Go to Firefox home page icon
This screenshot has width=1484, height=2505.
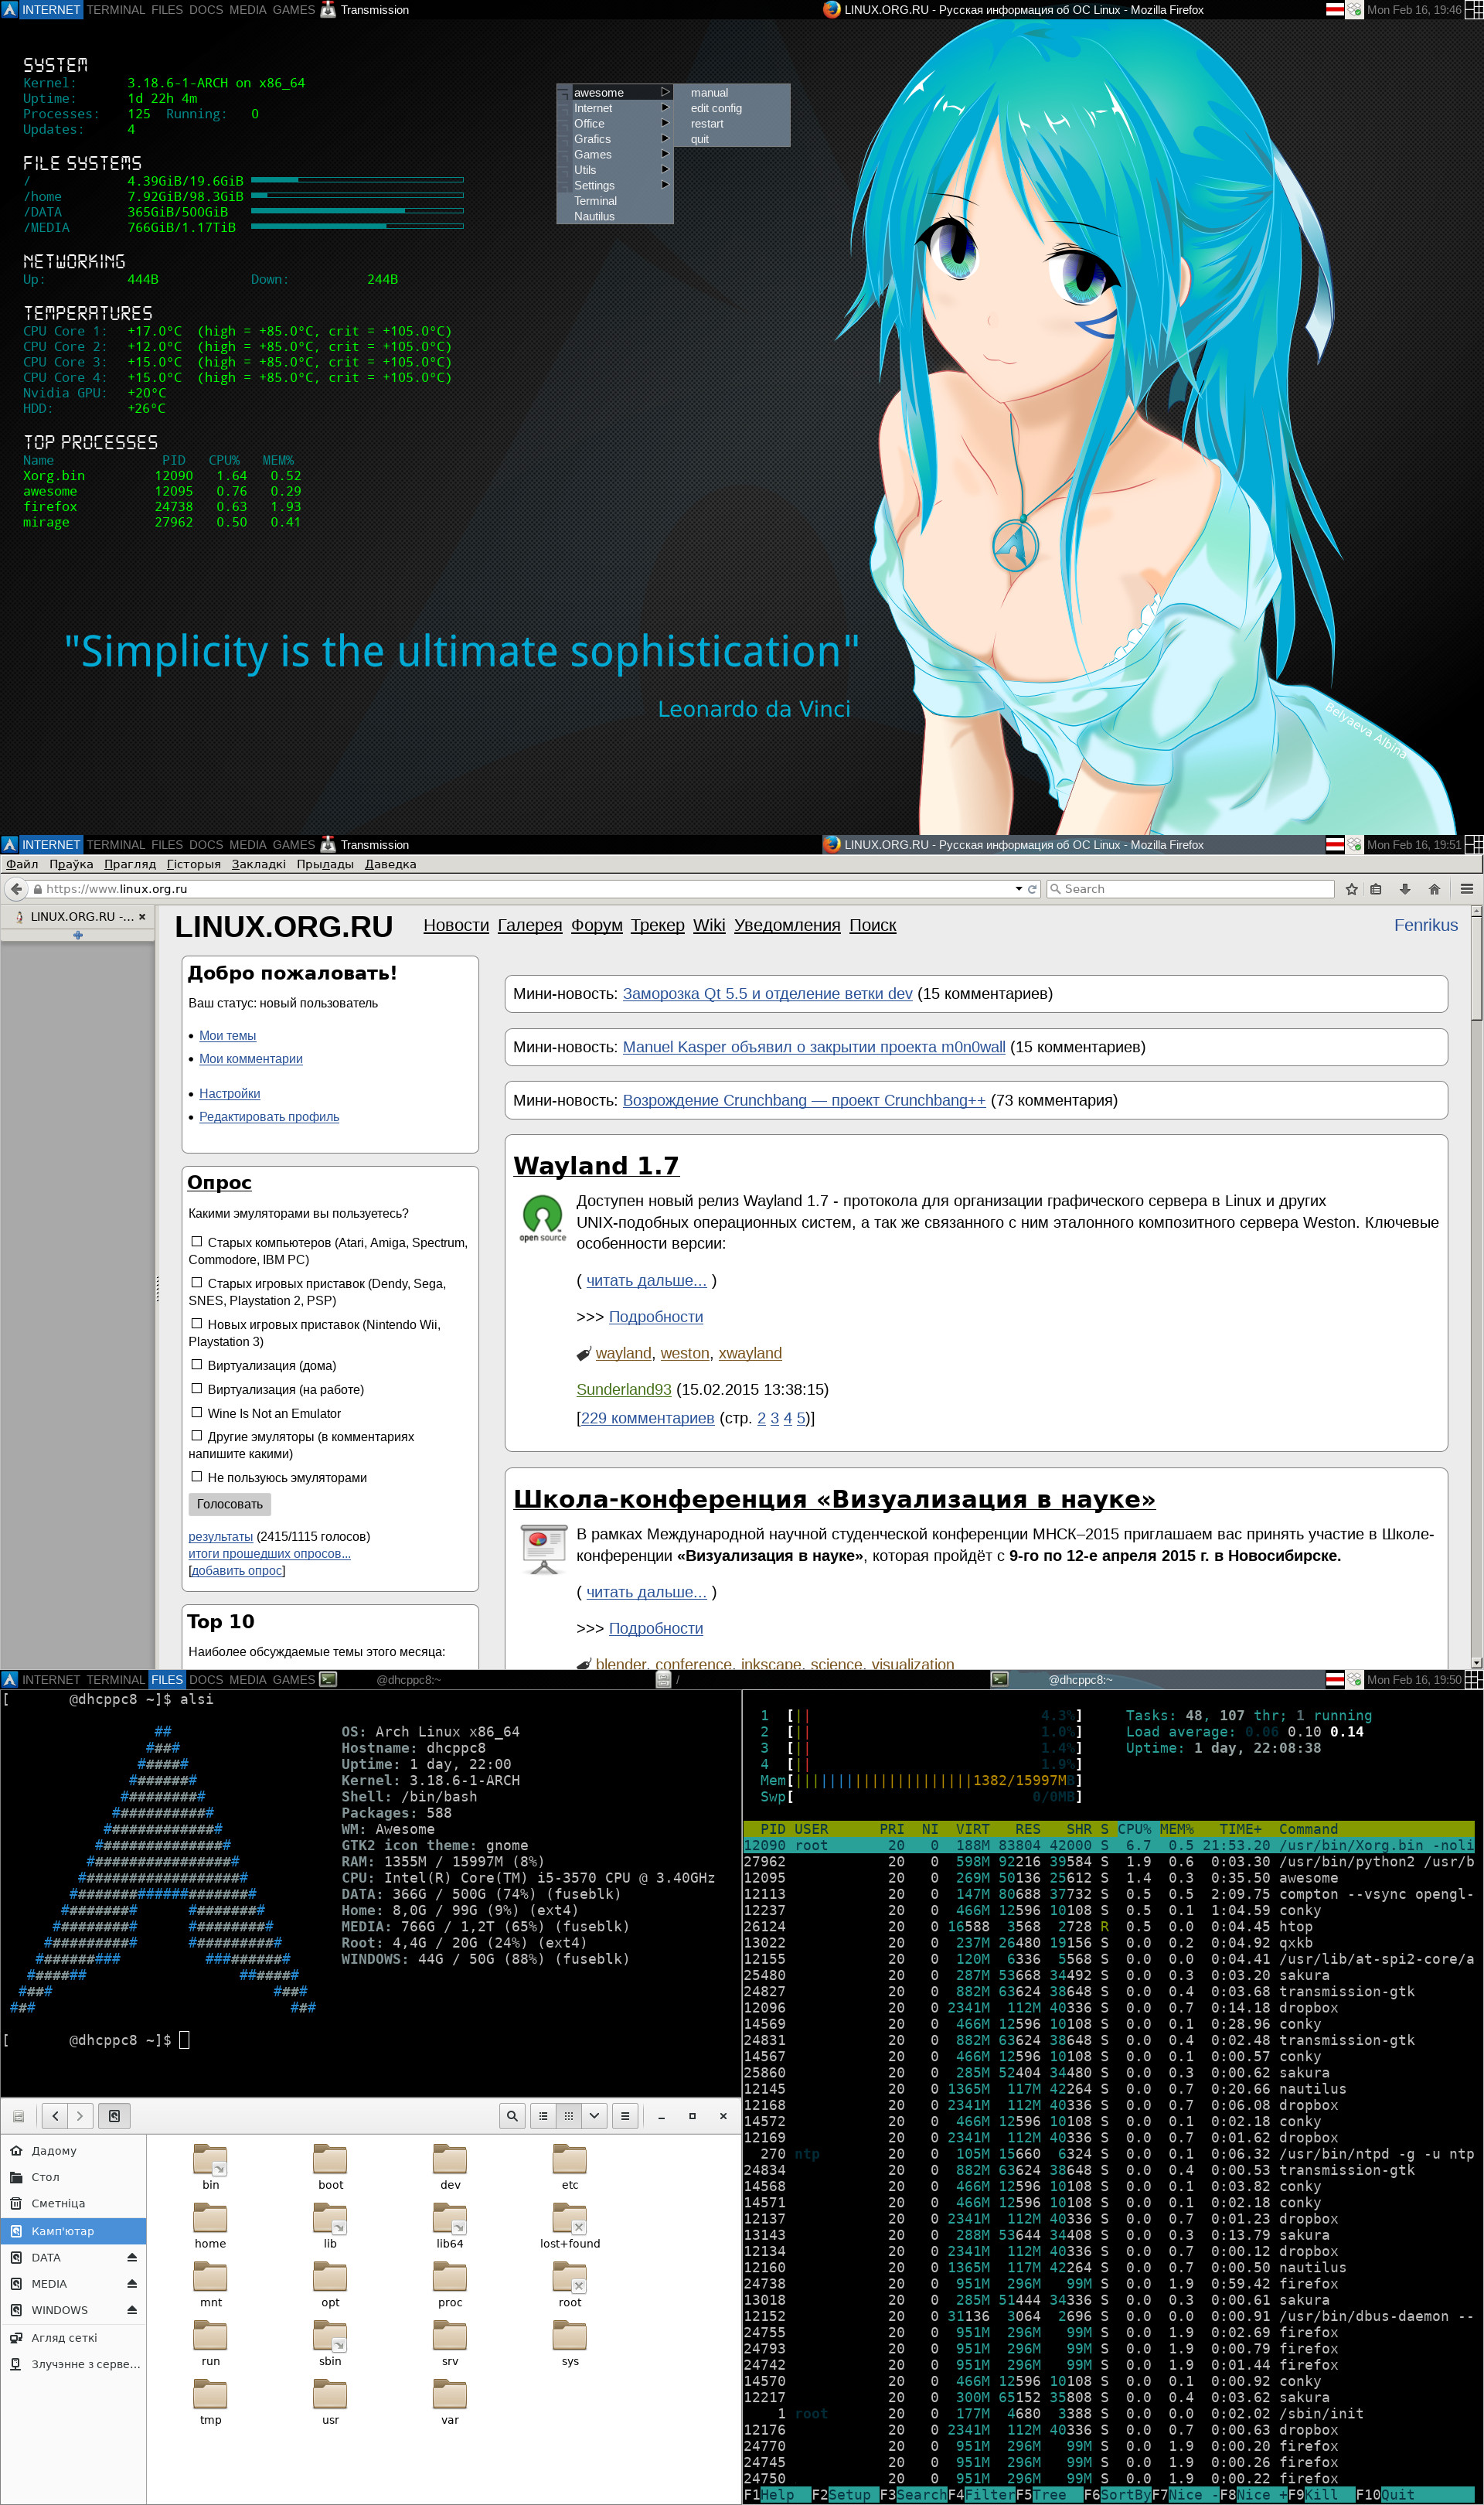pyautogui.click(x=1434, y=888)
